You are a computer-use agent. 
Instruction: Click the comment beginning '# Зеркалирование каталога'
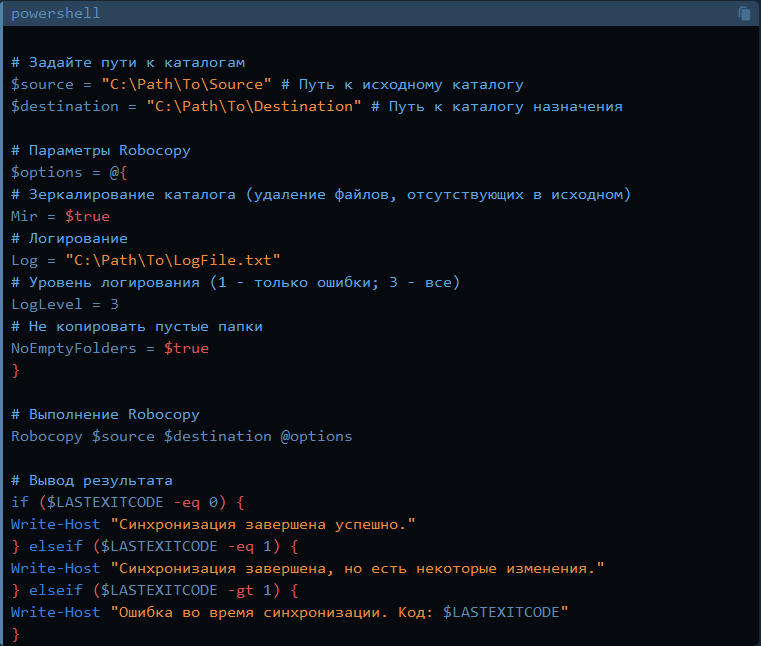click(x=321, y=195)
